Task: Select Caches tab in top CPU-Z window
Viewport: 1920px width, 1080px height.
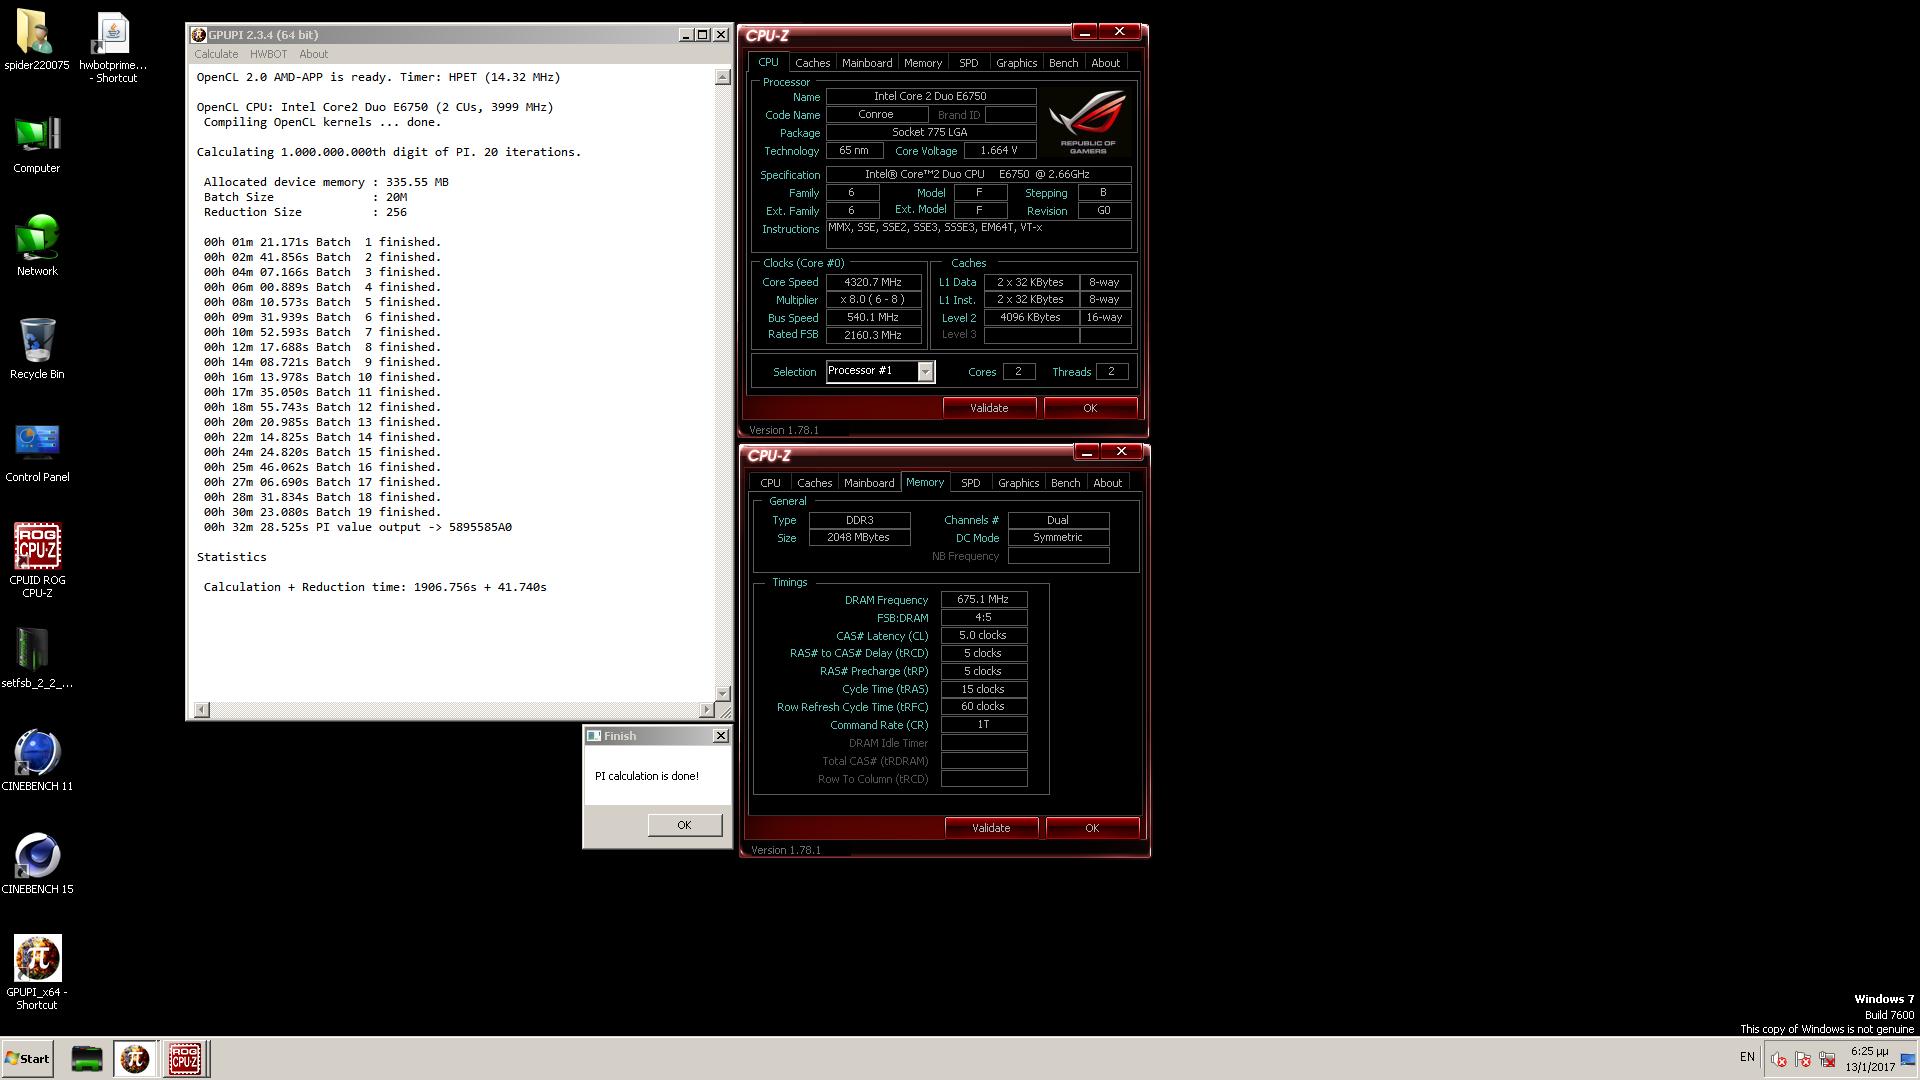Action: (812, 63)
